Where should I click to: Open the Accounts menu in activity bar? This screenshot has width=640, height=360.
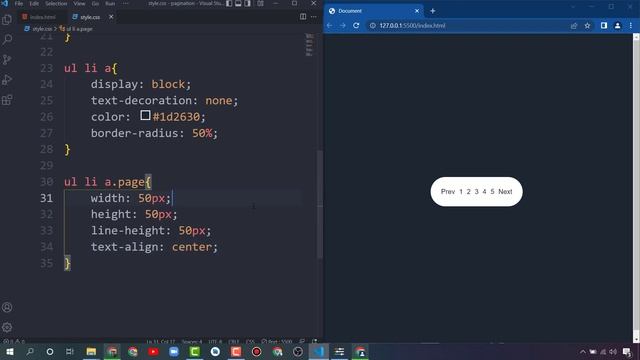7,307
